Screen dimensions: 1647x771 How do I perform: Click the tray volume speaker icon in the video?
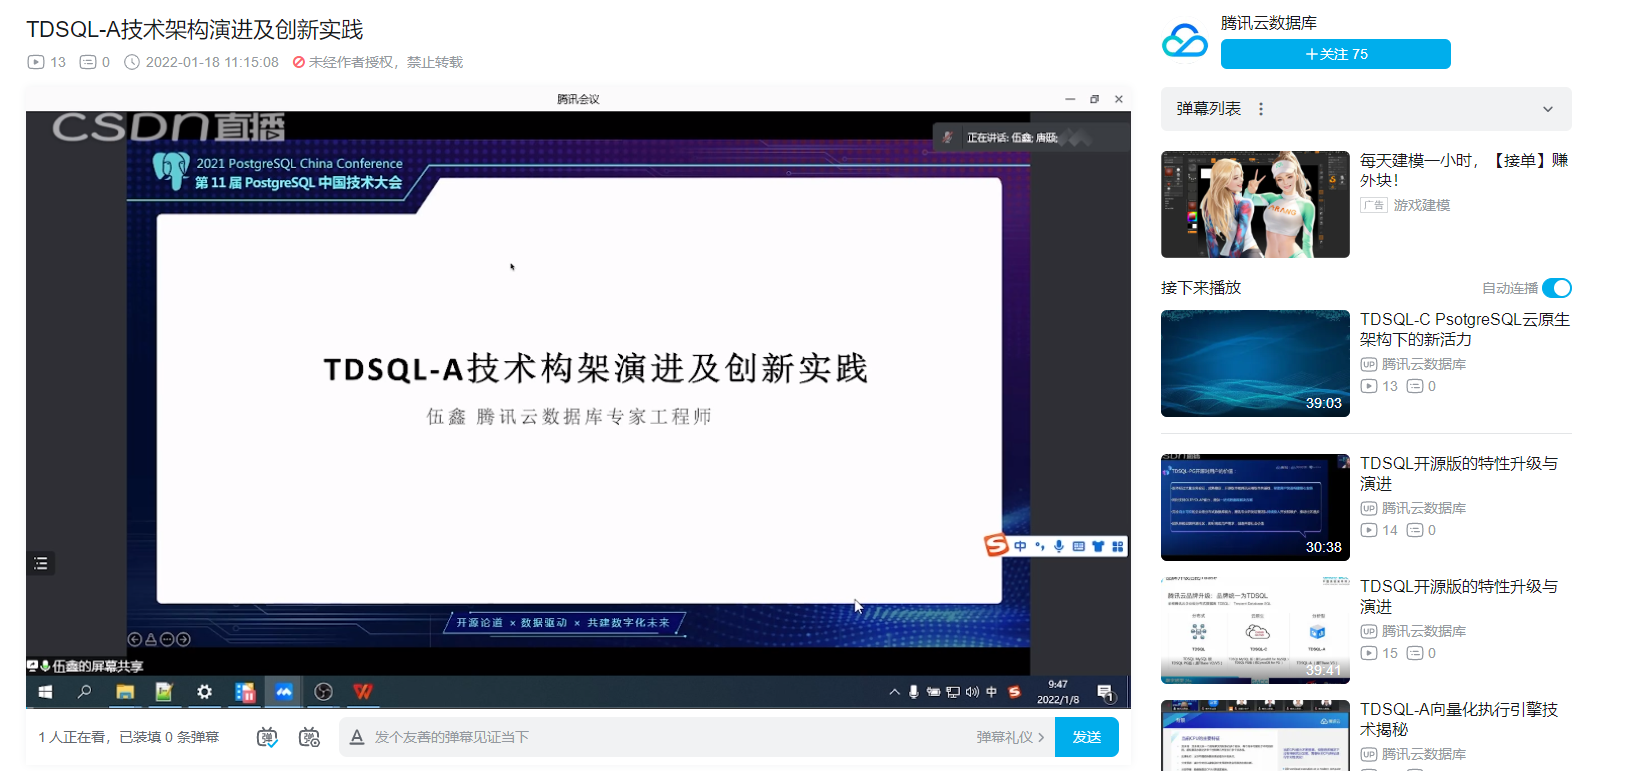[972, 692]
